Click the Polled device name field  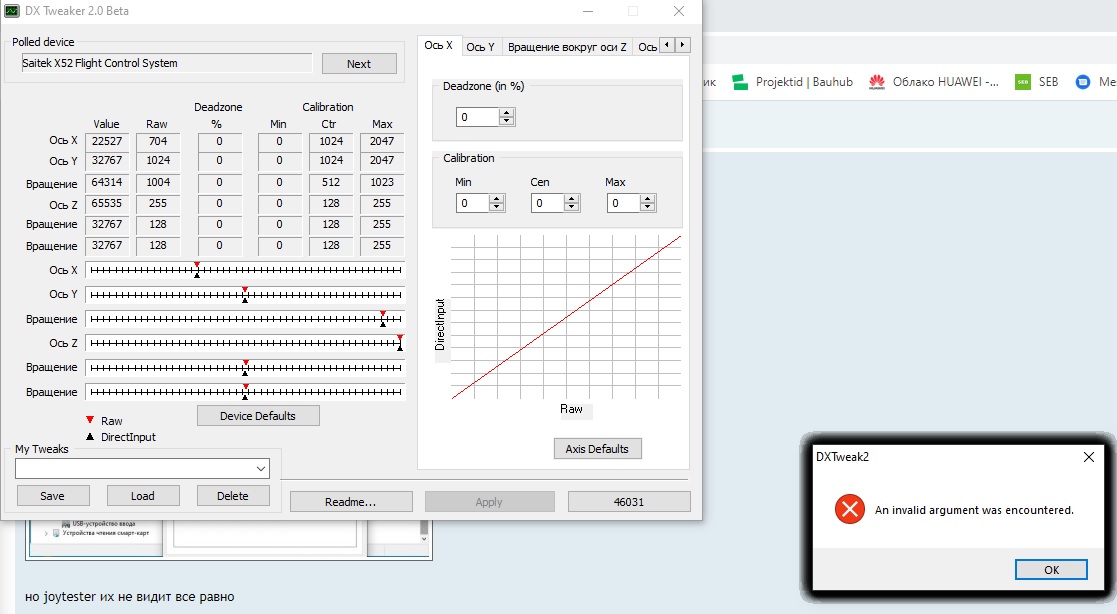(167, 63)
